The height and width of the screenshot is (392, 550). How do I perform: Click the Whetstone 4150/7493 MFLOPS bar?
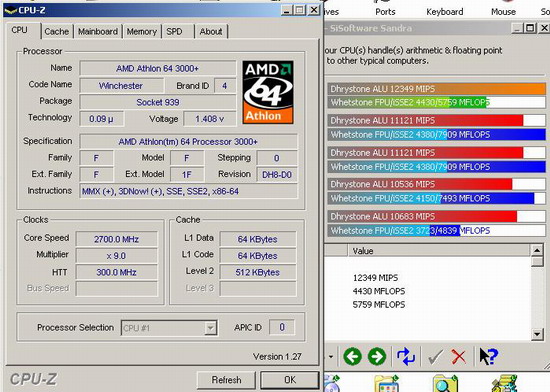click(x=437, y=198)
